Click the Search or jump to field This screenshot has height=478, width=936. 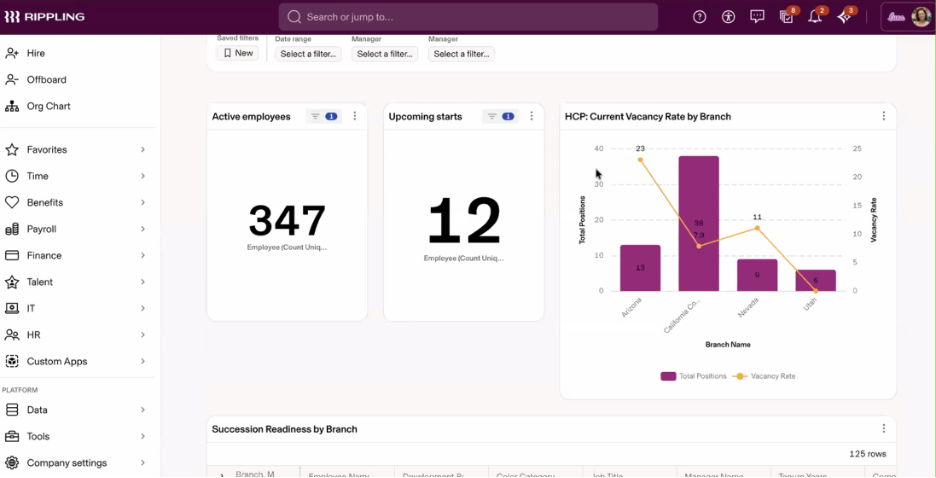click(x=468, y=17)
